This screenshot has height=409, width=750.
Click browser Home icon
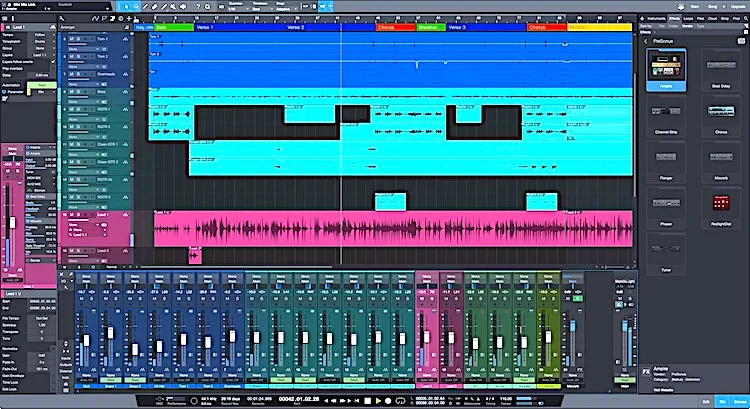643,18
